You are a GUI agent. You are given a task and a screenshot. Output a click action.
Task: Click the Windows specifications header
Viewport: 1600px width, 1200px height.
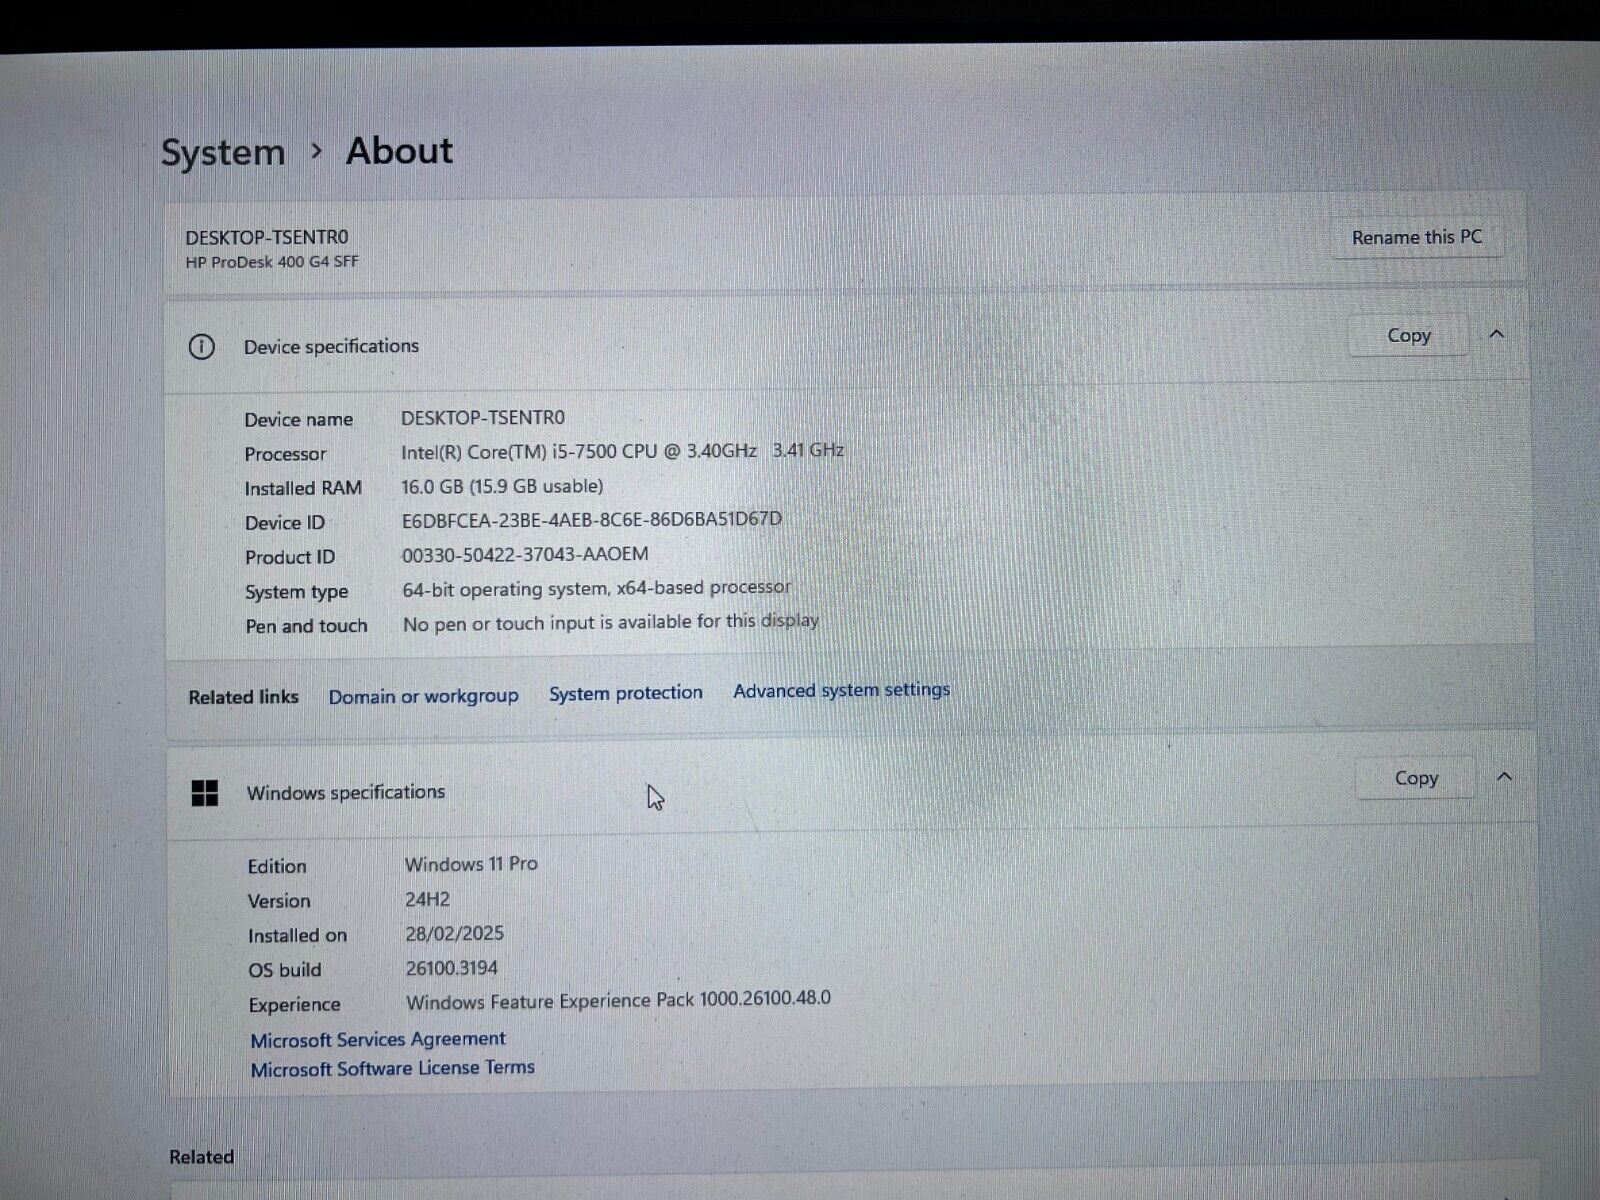[345, 793]
